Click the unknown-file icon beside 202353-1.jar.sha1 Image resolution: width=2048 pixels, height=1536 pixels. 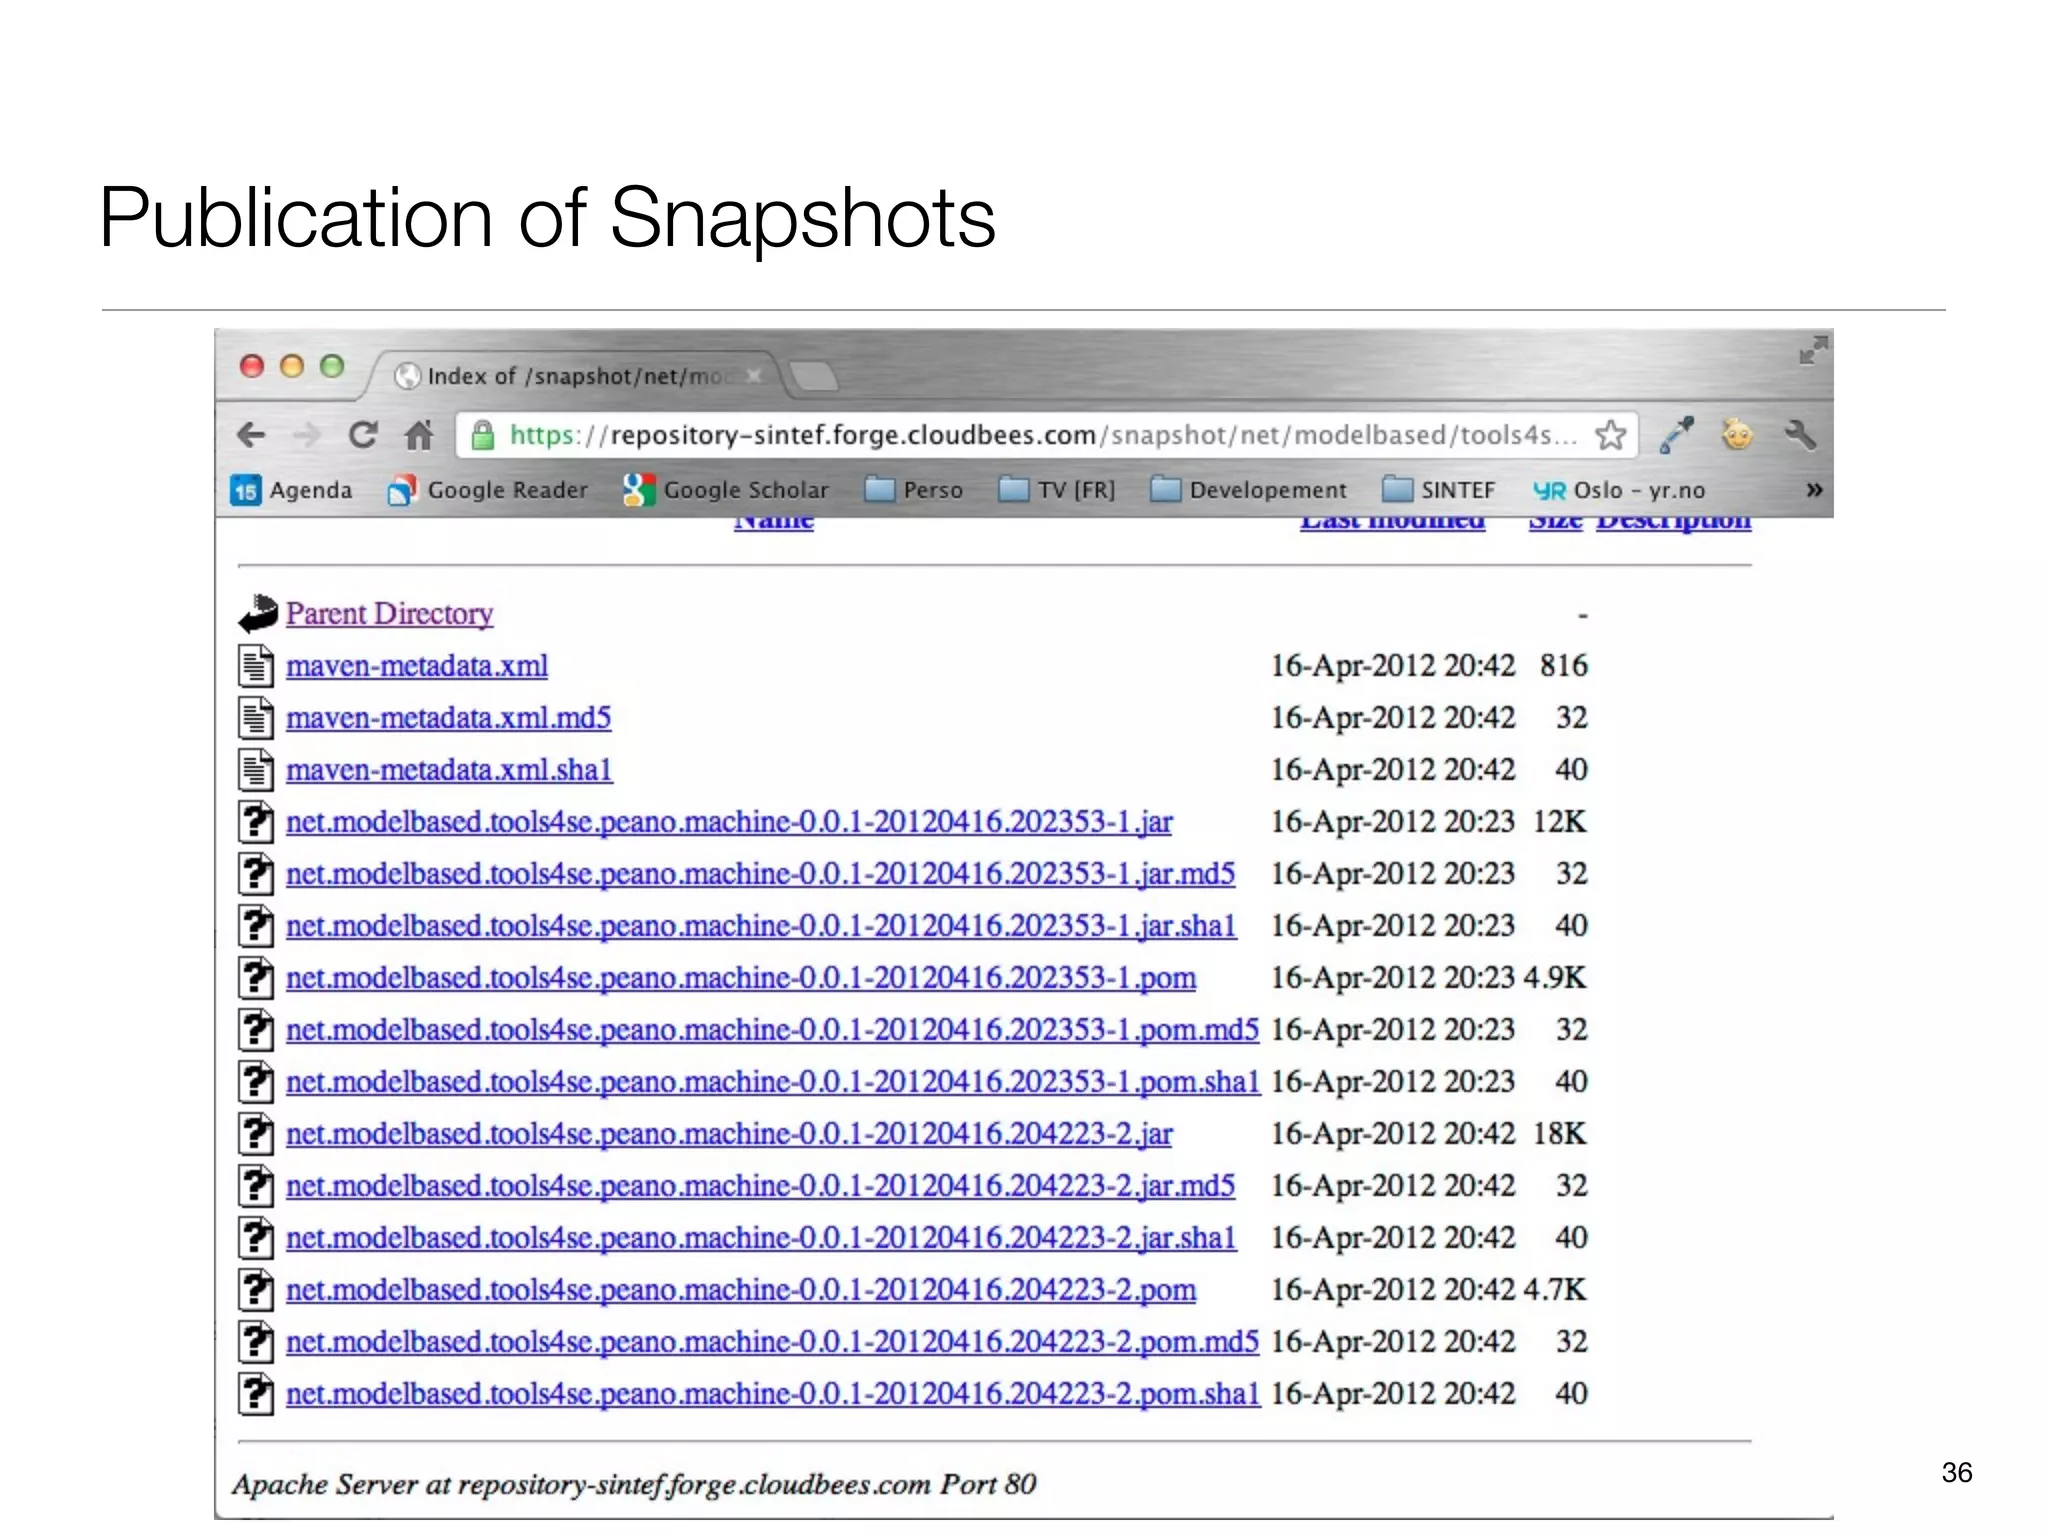tap(256, 926)
